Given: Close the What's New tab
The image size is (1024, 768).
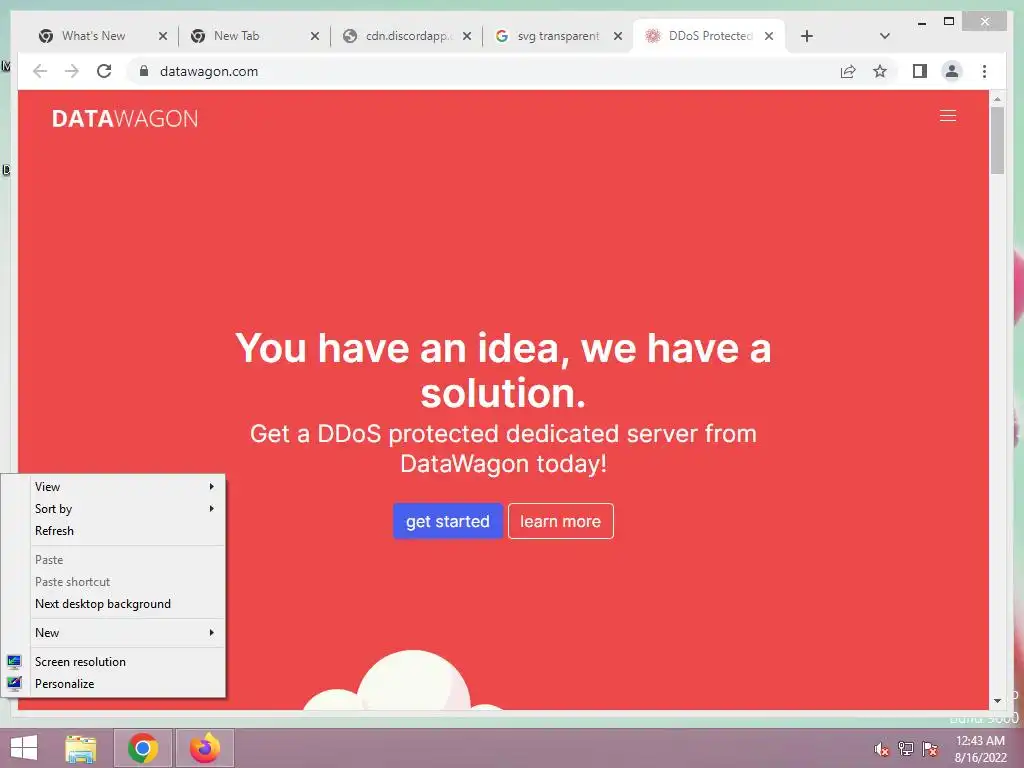Looking at the screenshot, I should (x=163, y=36).
